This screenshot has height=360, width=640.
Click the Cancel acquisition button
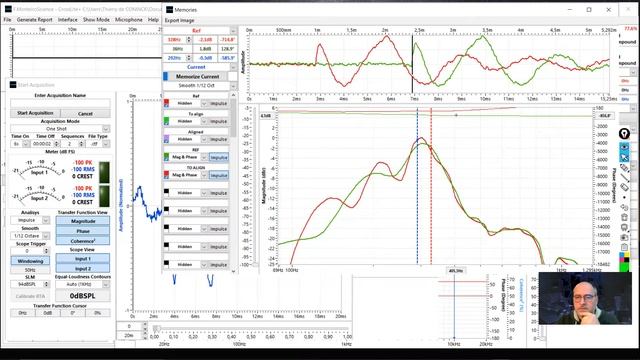[85, 113]
